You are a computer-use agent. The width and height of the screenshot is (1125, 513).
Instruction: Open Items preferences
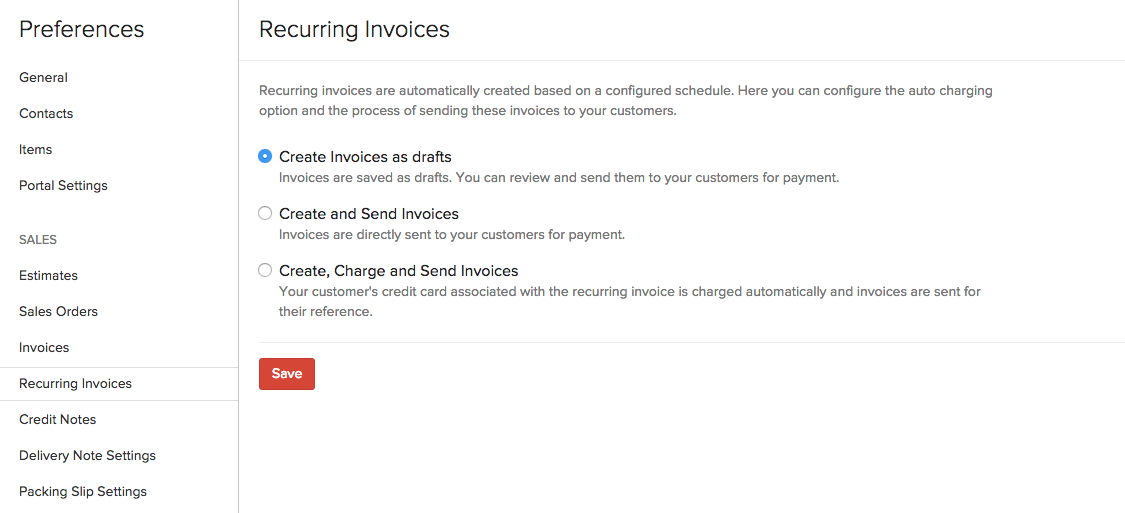tap(35, 149)
